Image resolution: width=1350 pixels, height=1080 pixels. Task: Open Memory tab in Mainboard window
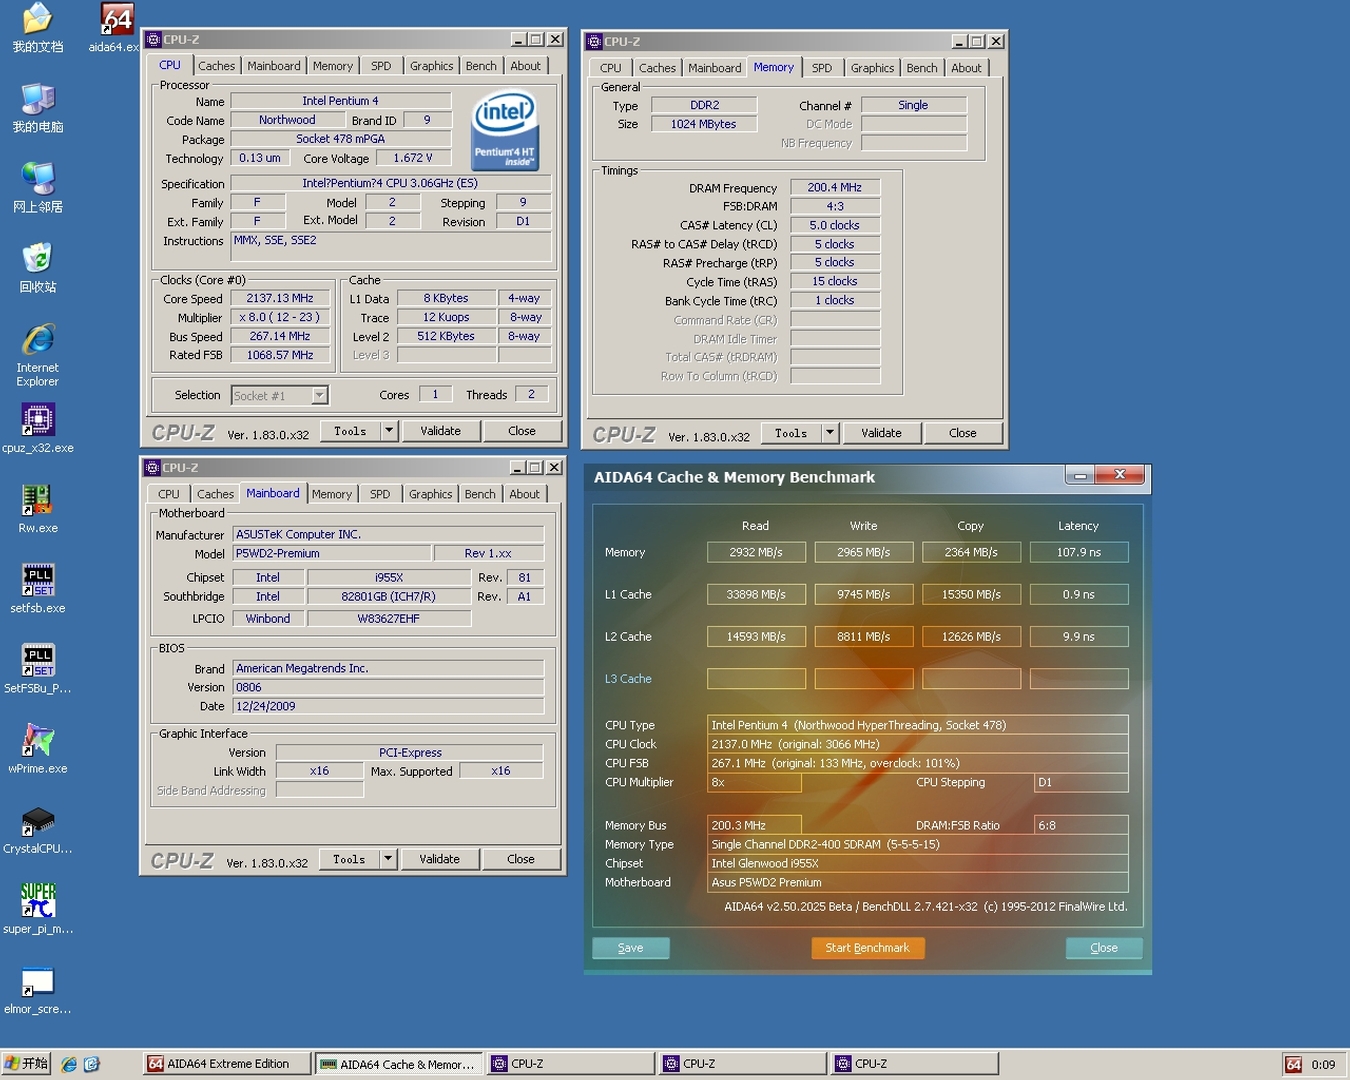[x=332, y=494]
